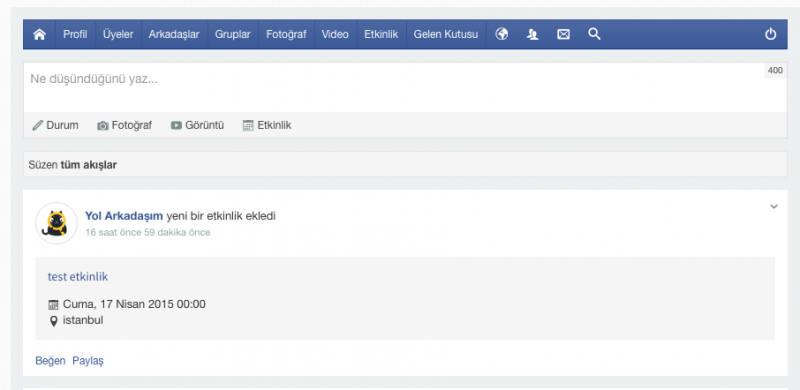Select Etkinlik calendar option in share box
Viewport: 800px width, 390px height.
(267, 125)
